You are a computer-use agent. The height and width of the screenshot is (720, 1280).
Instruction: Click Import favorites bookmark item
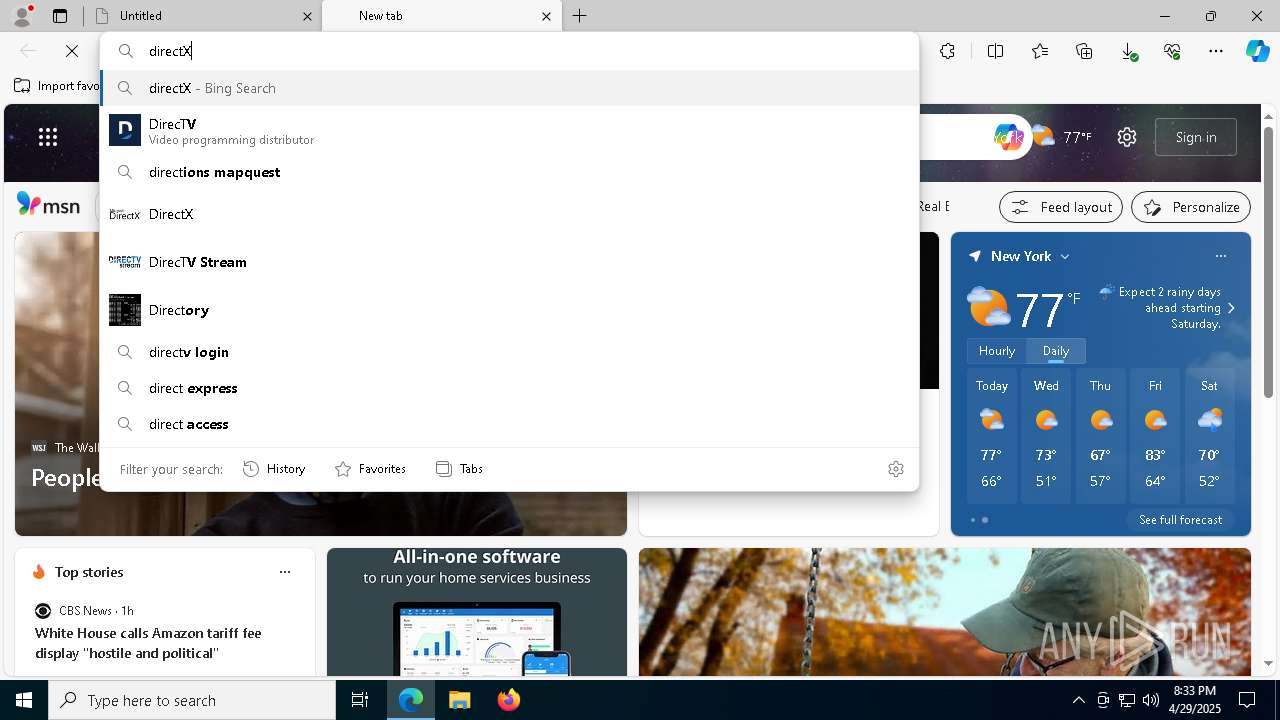tap(57, 86)
